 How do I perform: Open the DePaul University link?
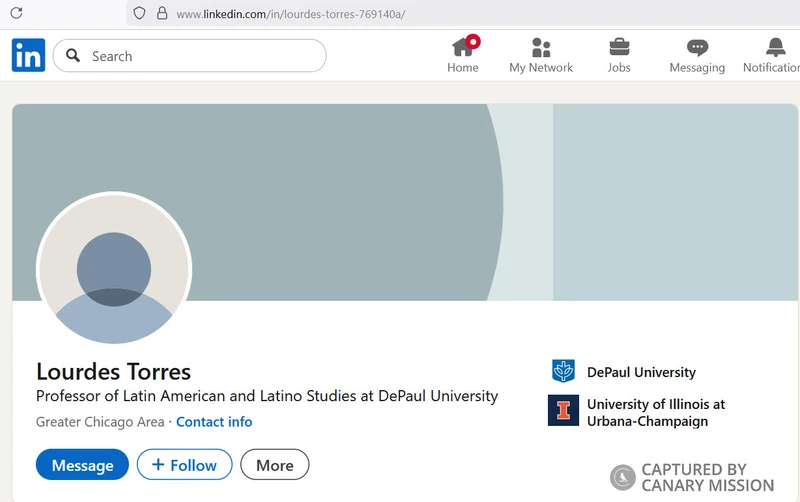(x=641, y=372)
